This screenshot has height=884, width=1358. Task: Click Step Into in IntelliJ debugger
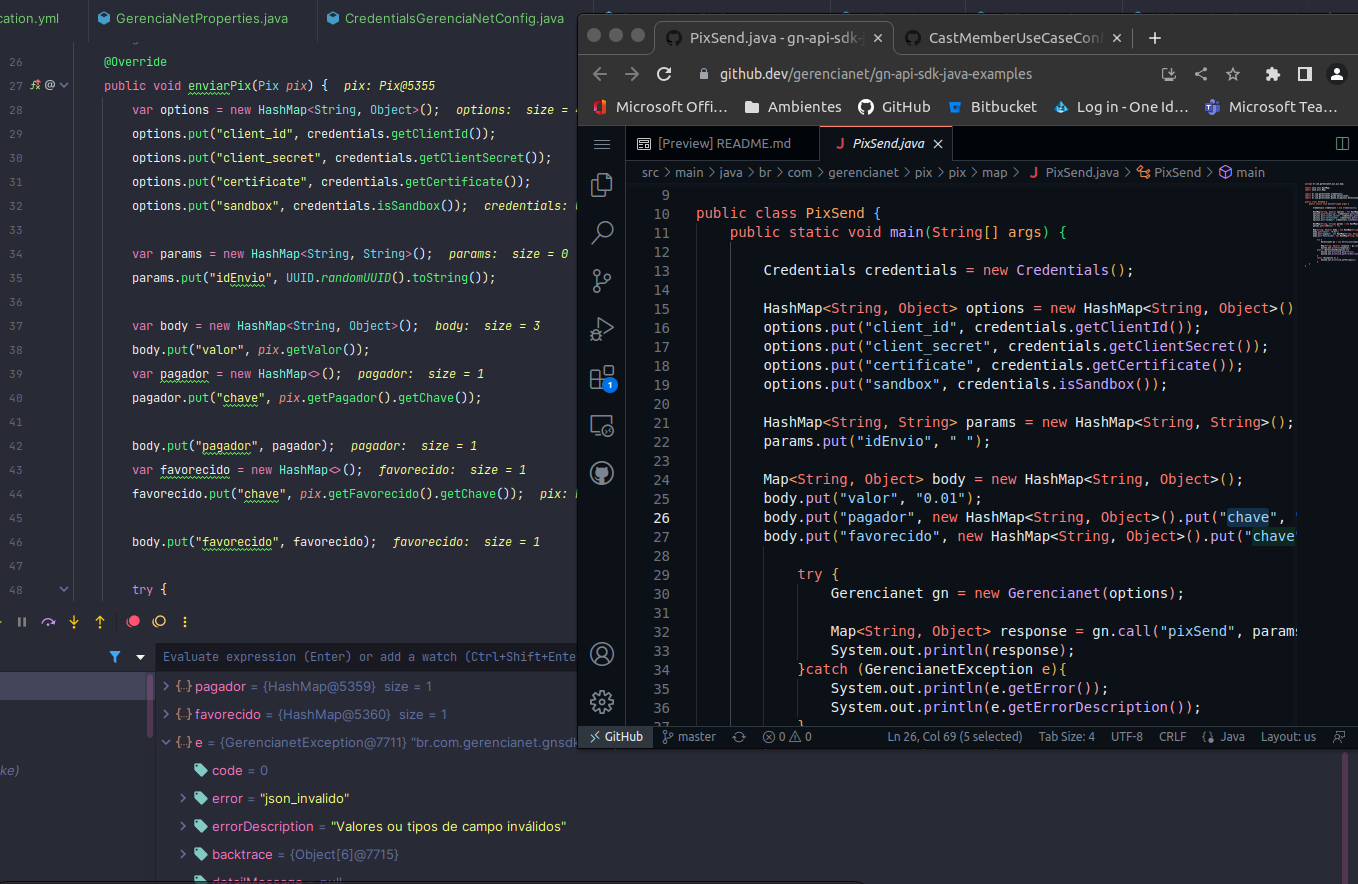pyautogui.click(x=74, y=621)
